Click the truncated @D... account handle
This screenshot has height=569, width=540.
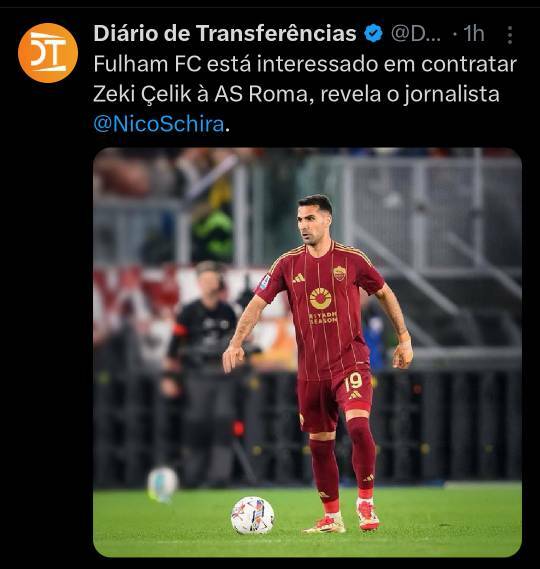tap(416, 34)
